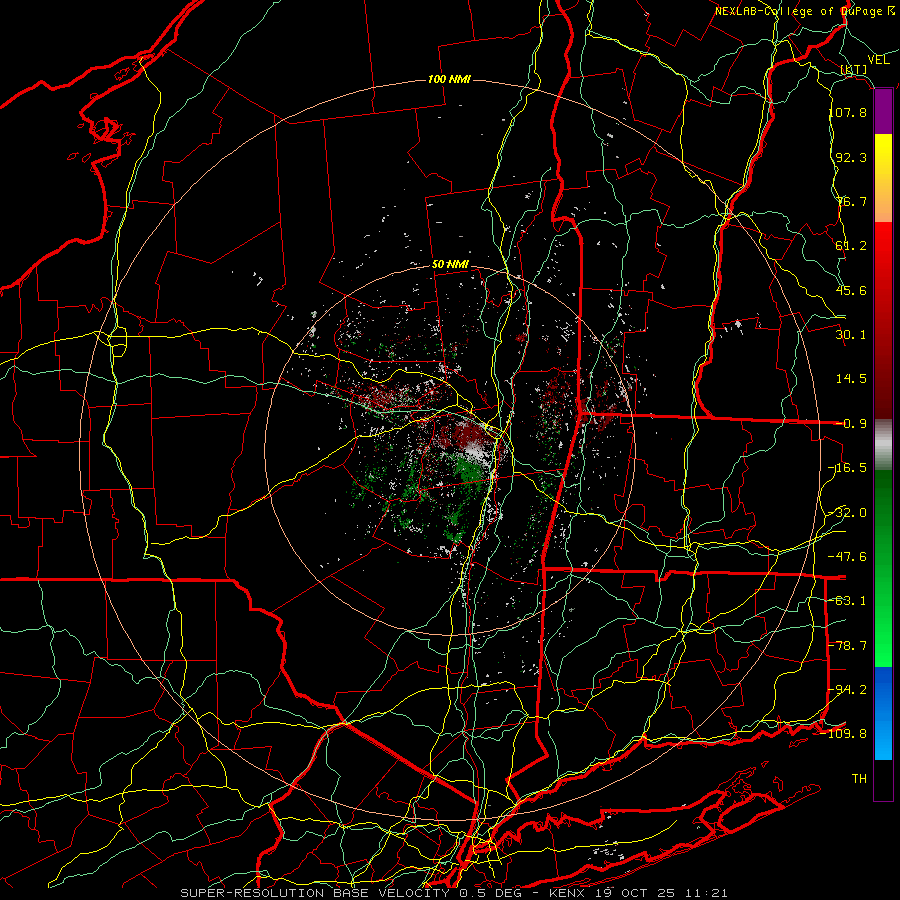The width and height of the screenshot is (900, 900).
Task: Pick the gray near-zero segment of the color bar
Action: (883, 445)
